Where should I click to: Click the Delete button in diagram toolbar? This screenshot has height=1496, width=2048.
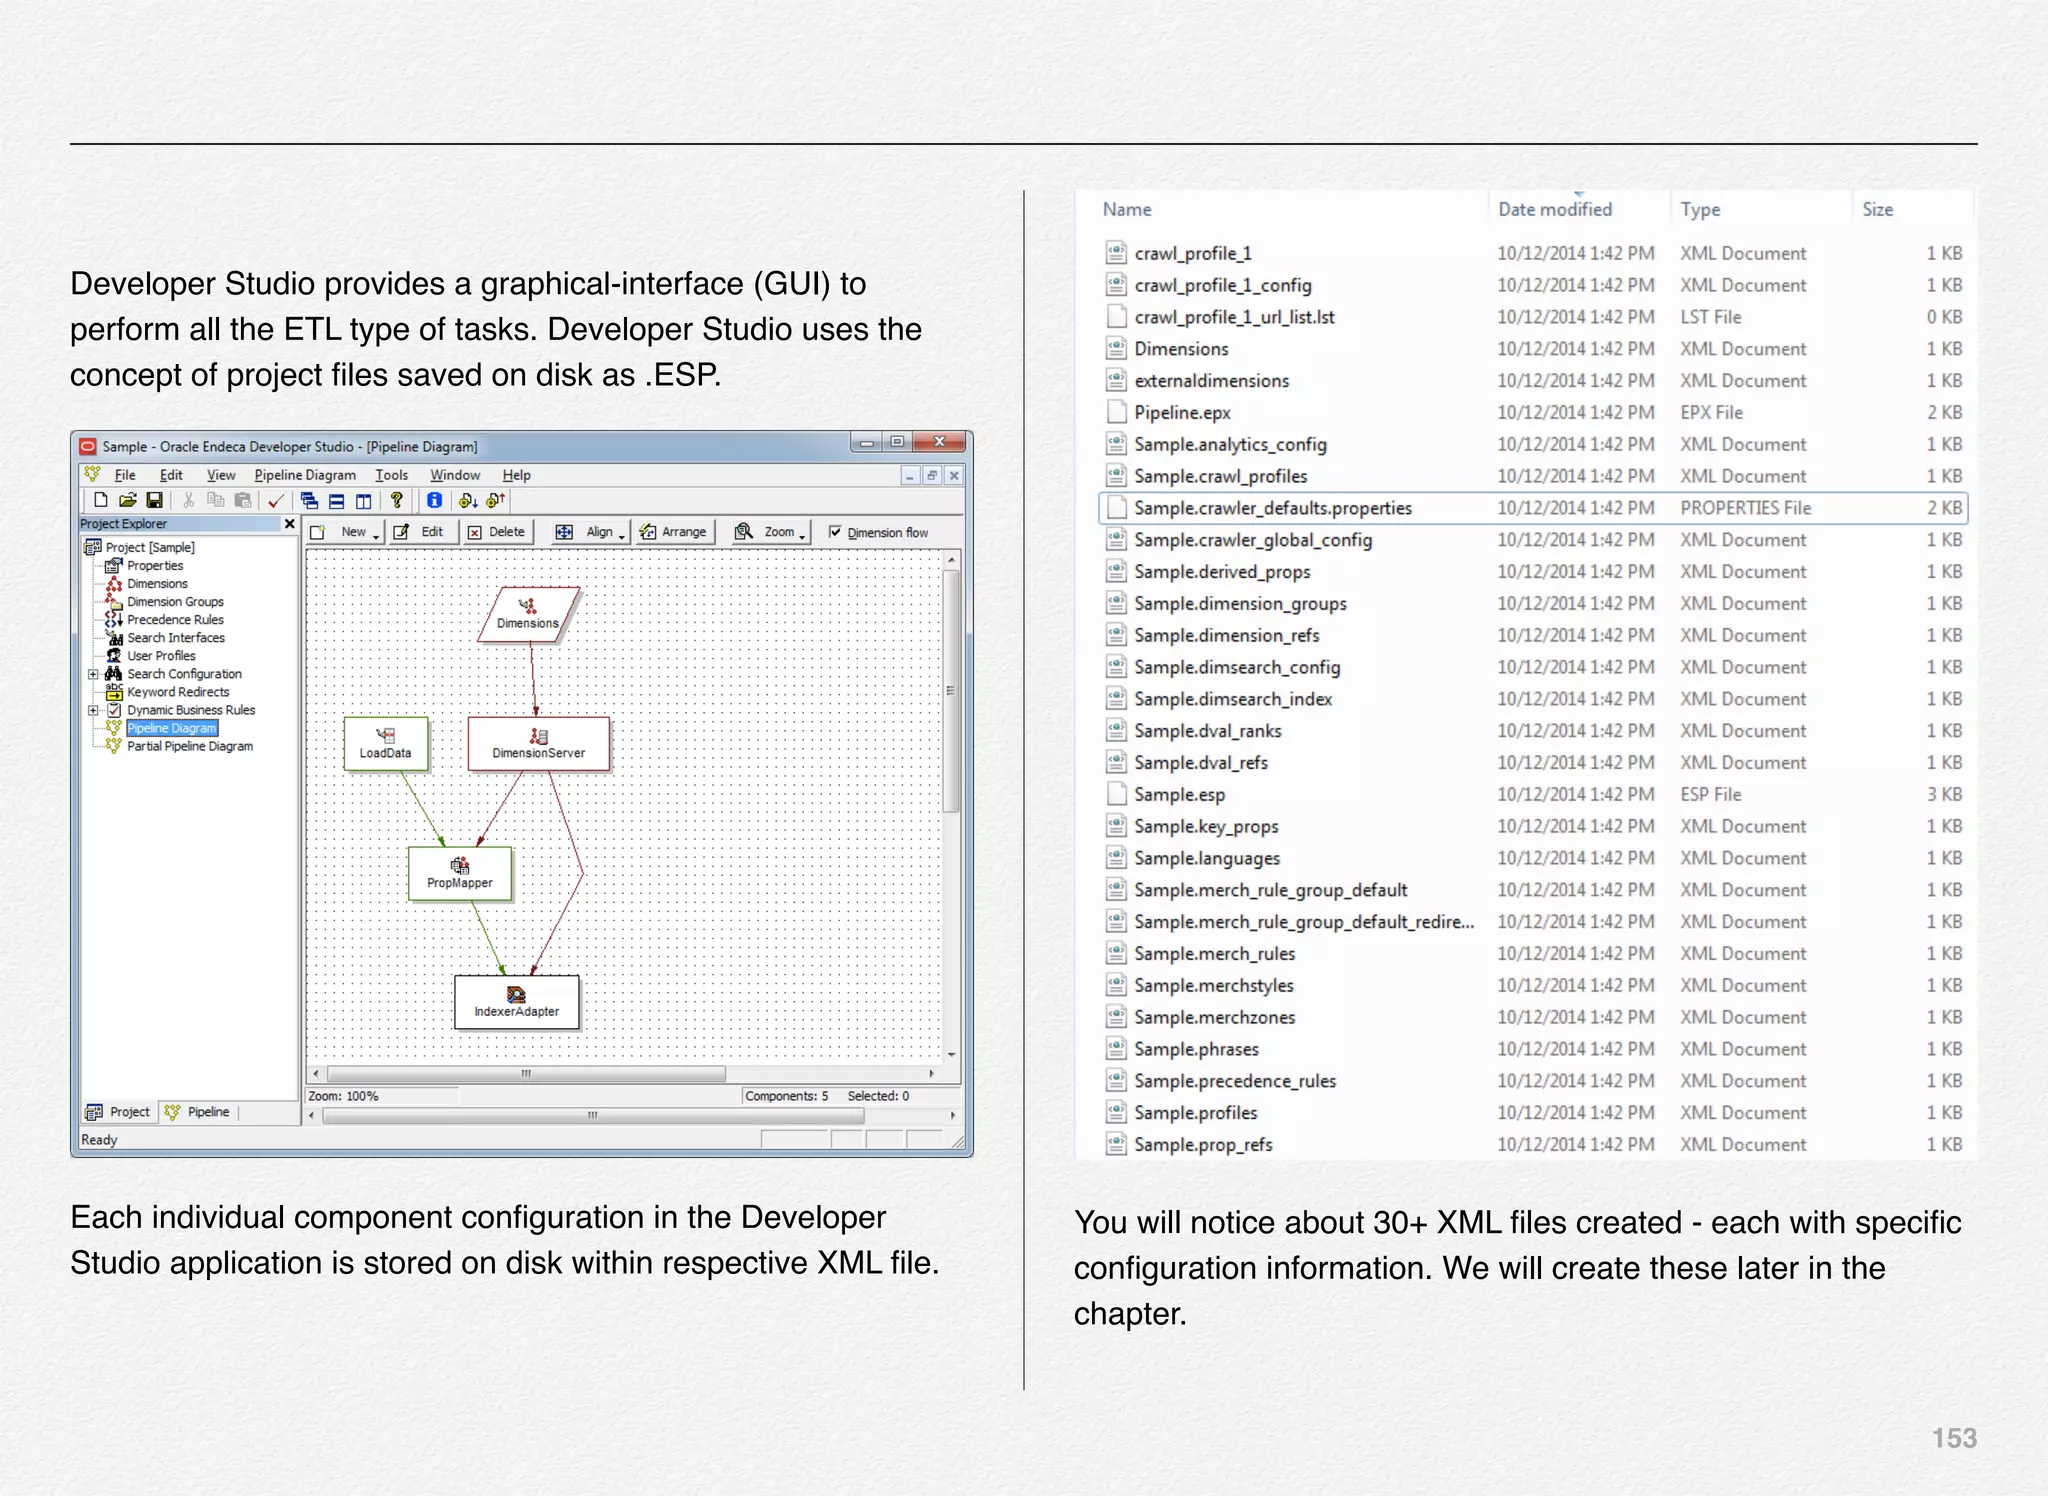(497, 532)
